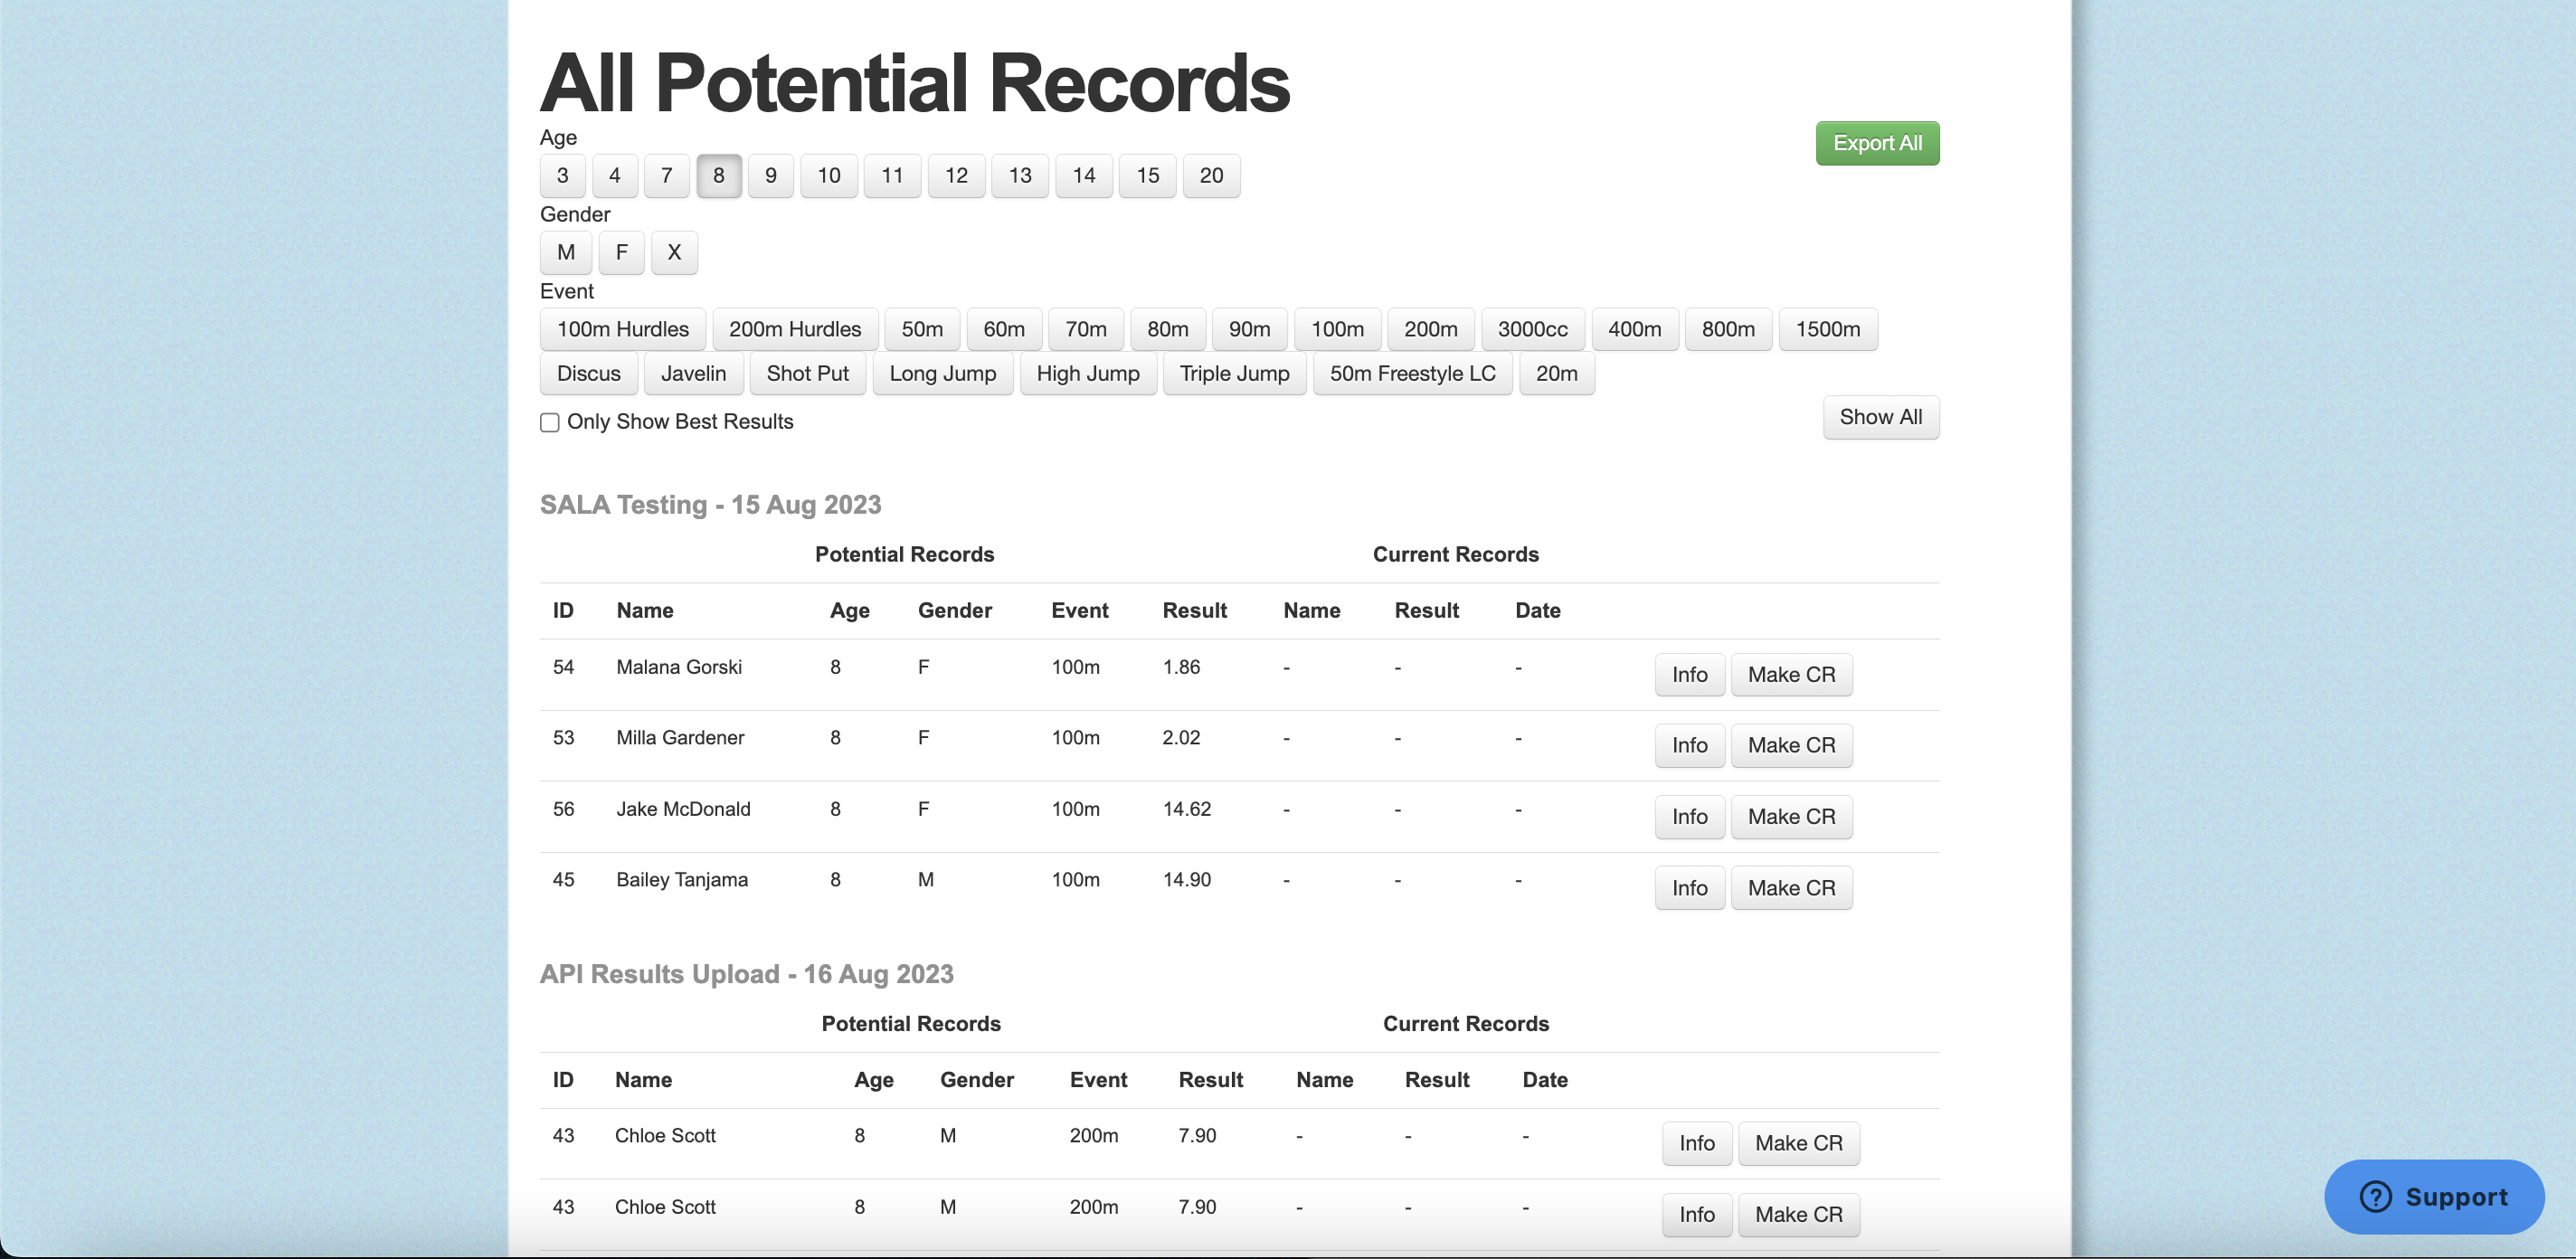Select age filter 10
Screen dimensions: 2576x1259
click(829, 176)
